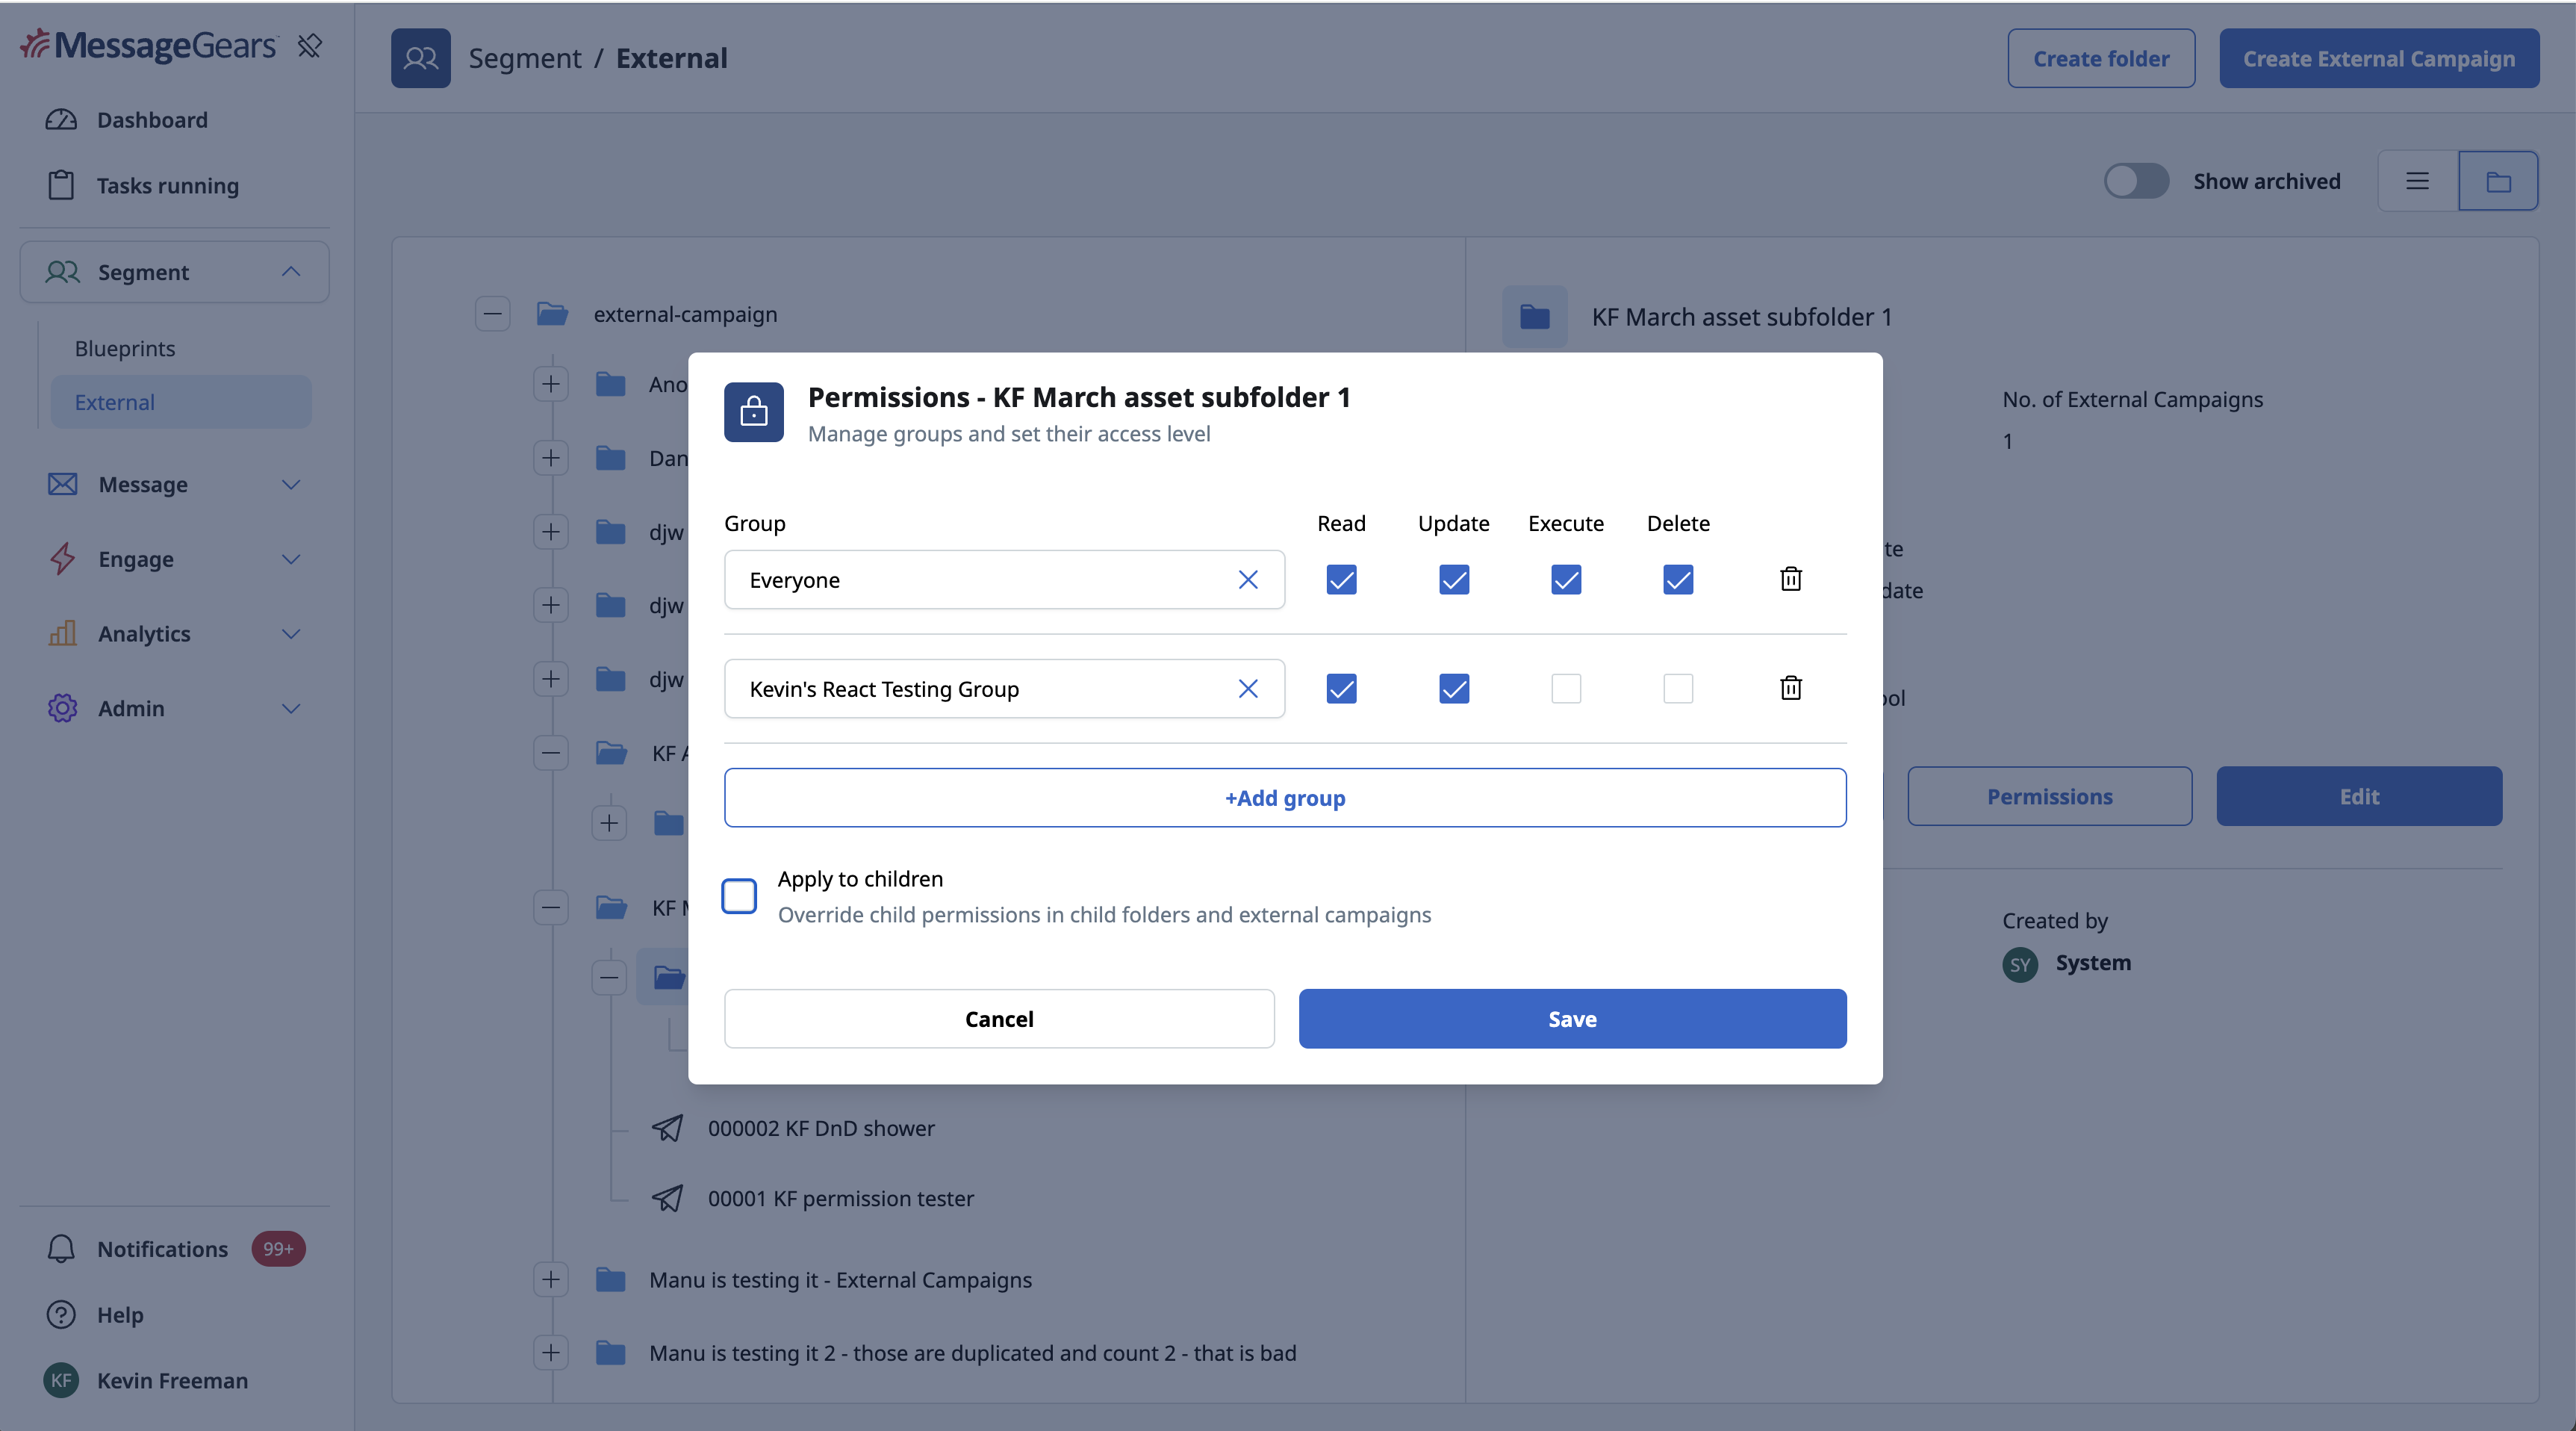Uncheck Delete permission for Everyone
Image resolution: width=2576 pixels, height=1431 pixels.
pos(1677,579)
